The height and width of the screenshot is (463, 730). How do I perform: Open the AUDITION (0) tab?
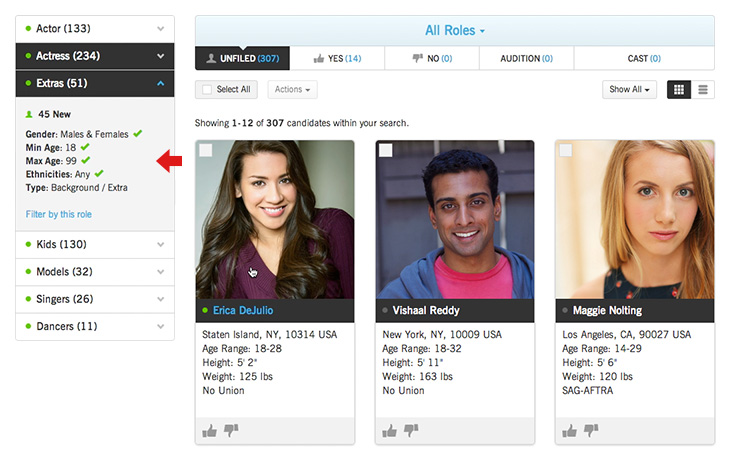[x=525, y=59]
